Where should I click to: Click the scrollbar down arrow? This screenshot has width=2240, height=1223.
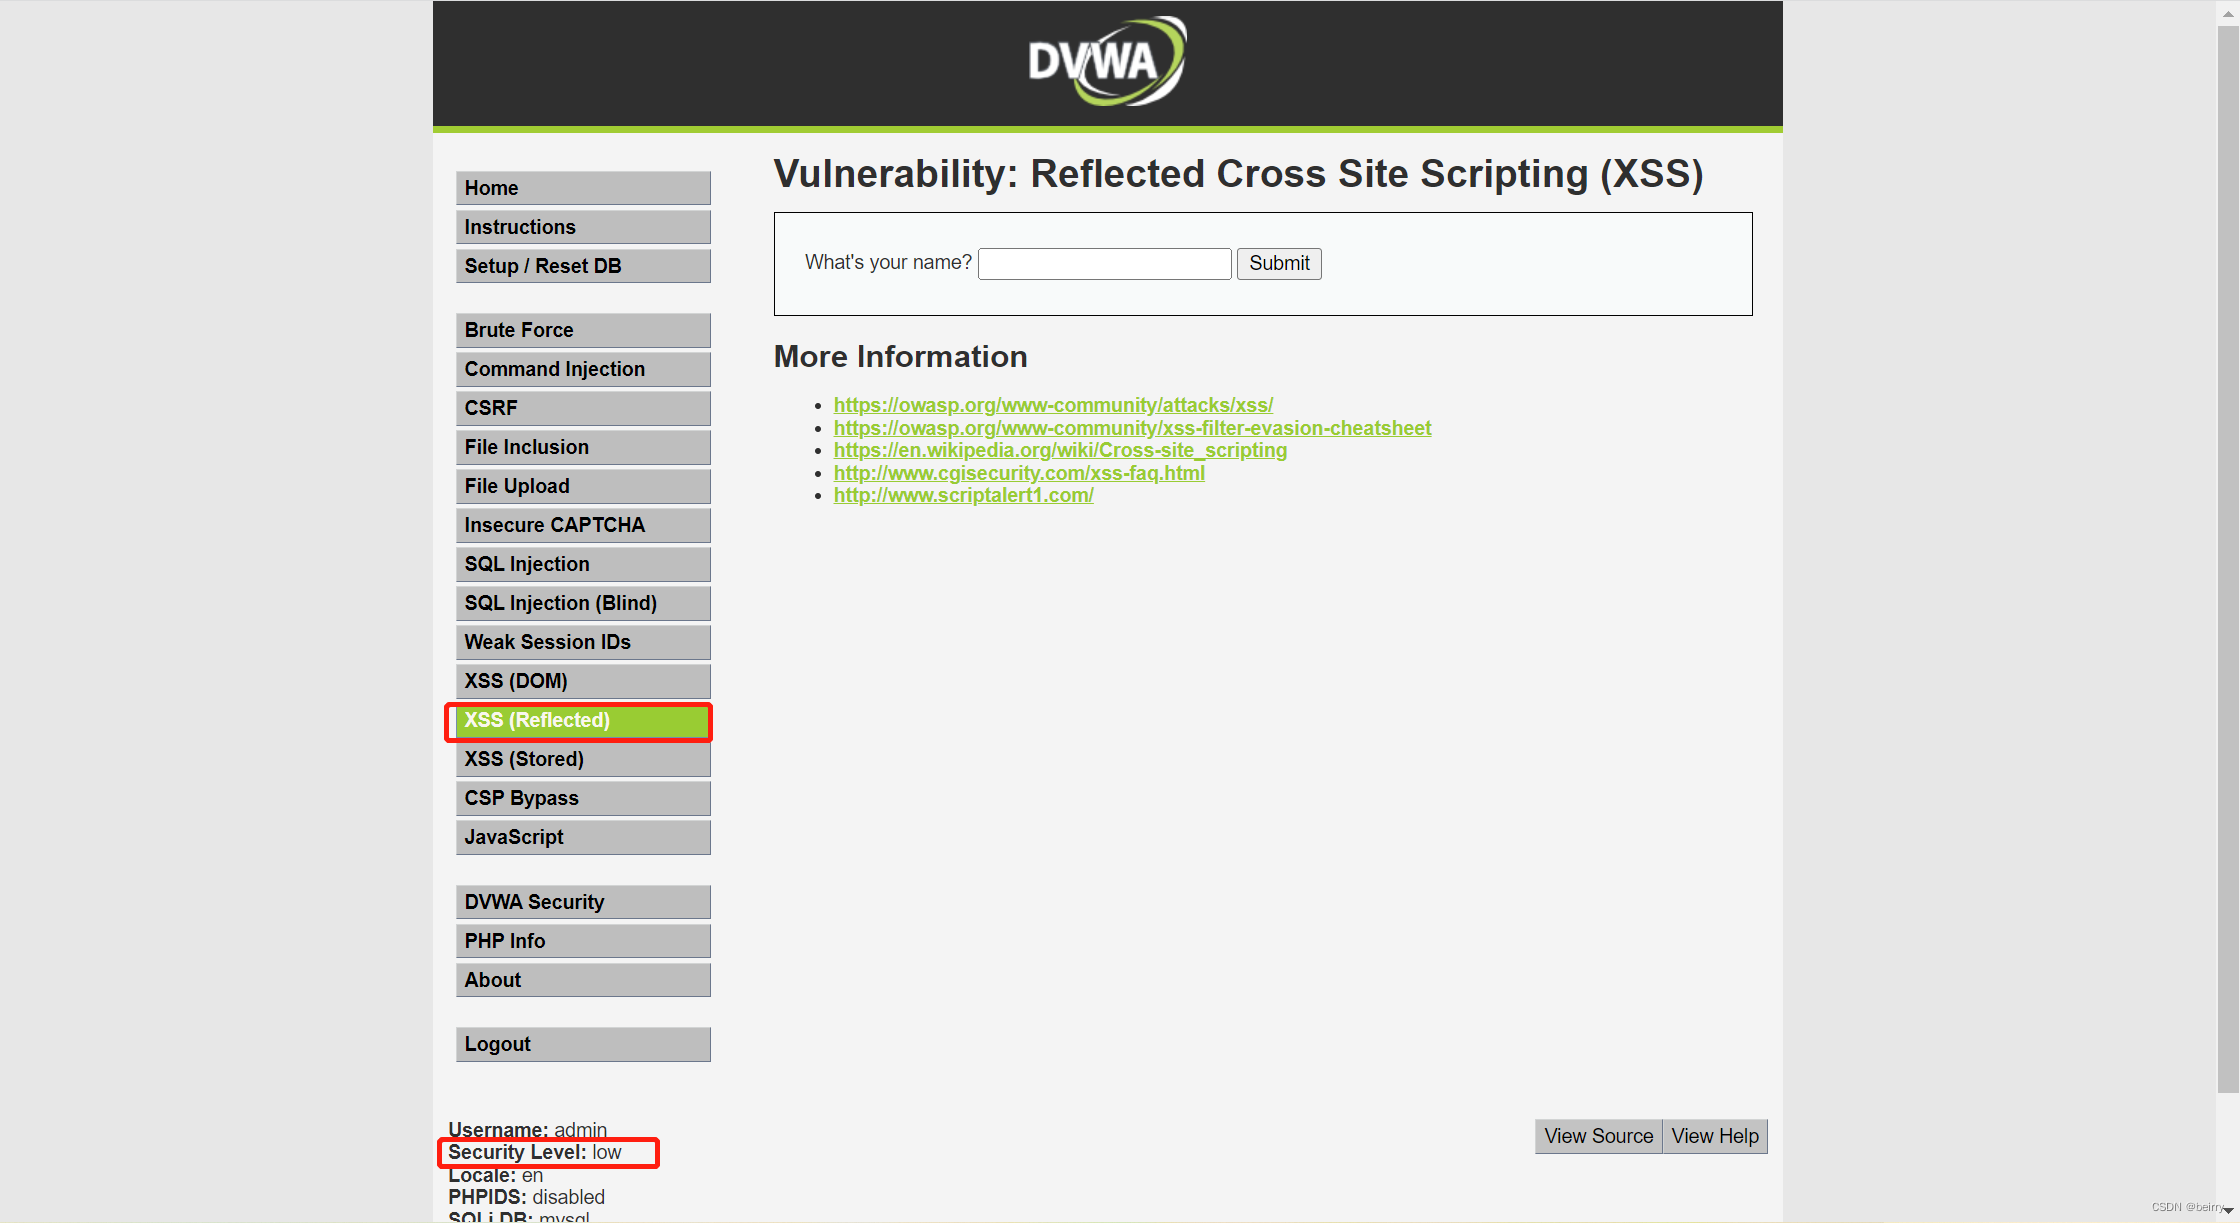tap(2228, 1211)
